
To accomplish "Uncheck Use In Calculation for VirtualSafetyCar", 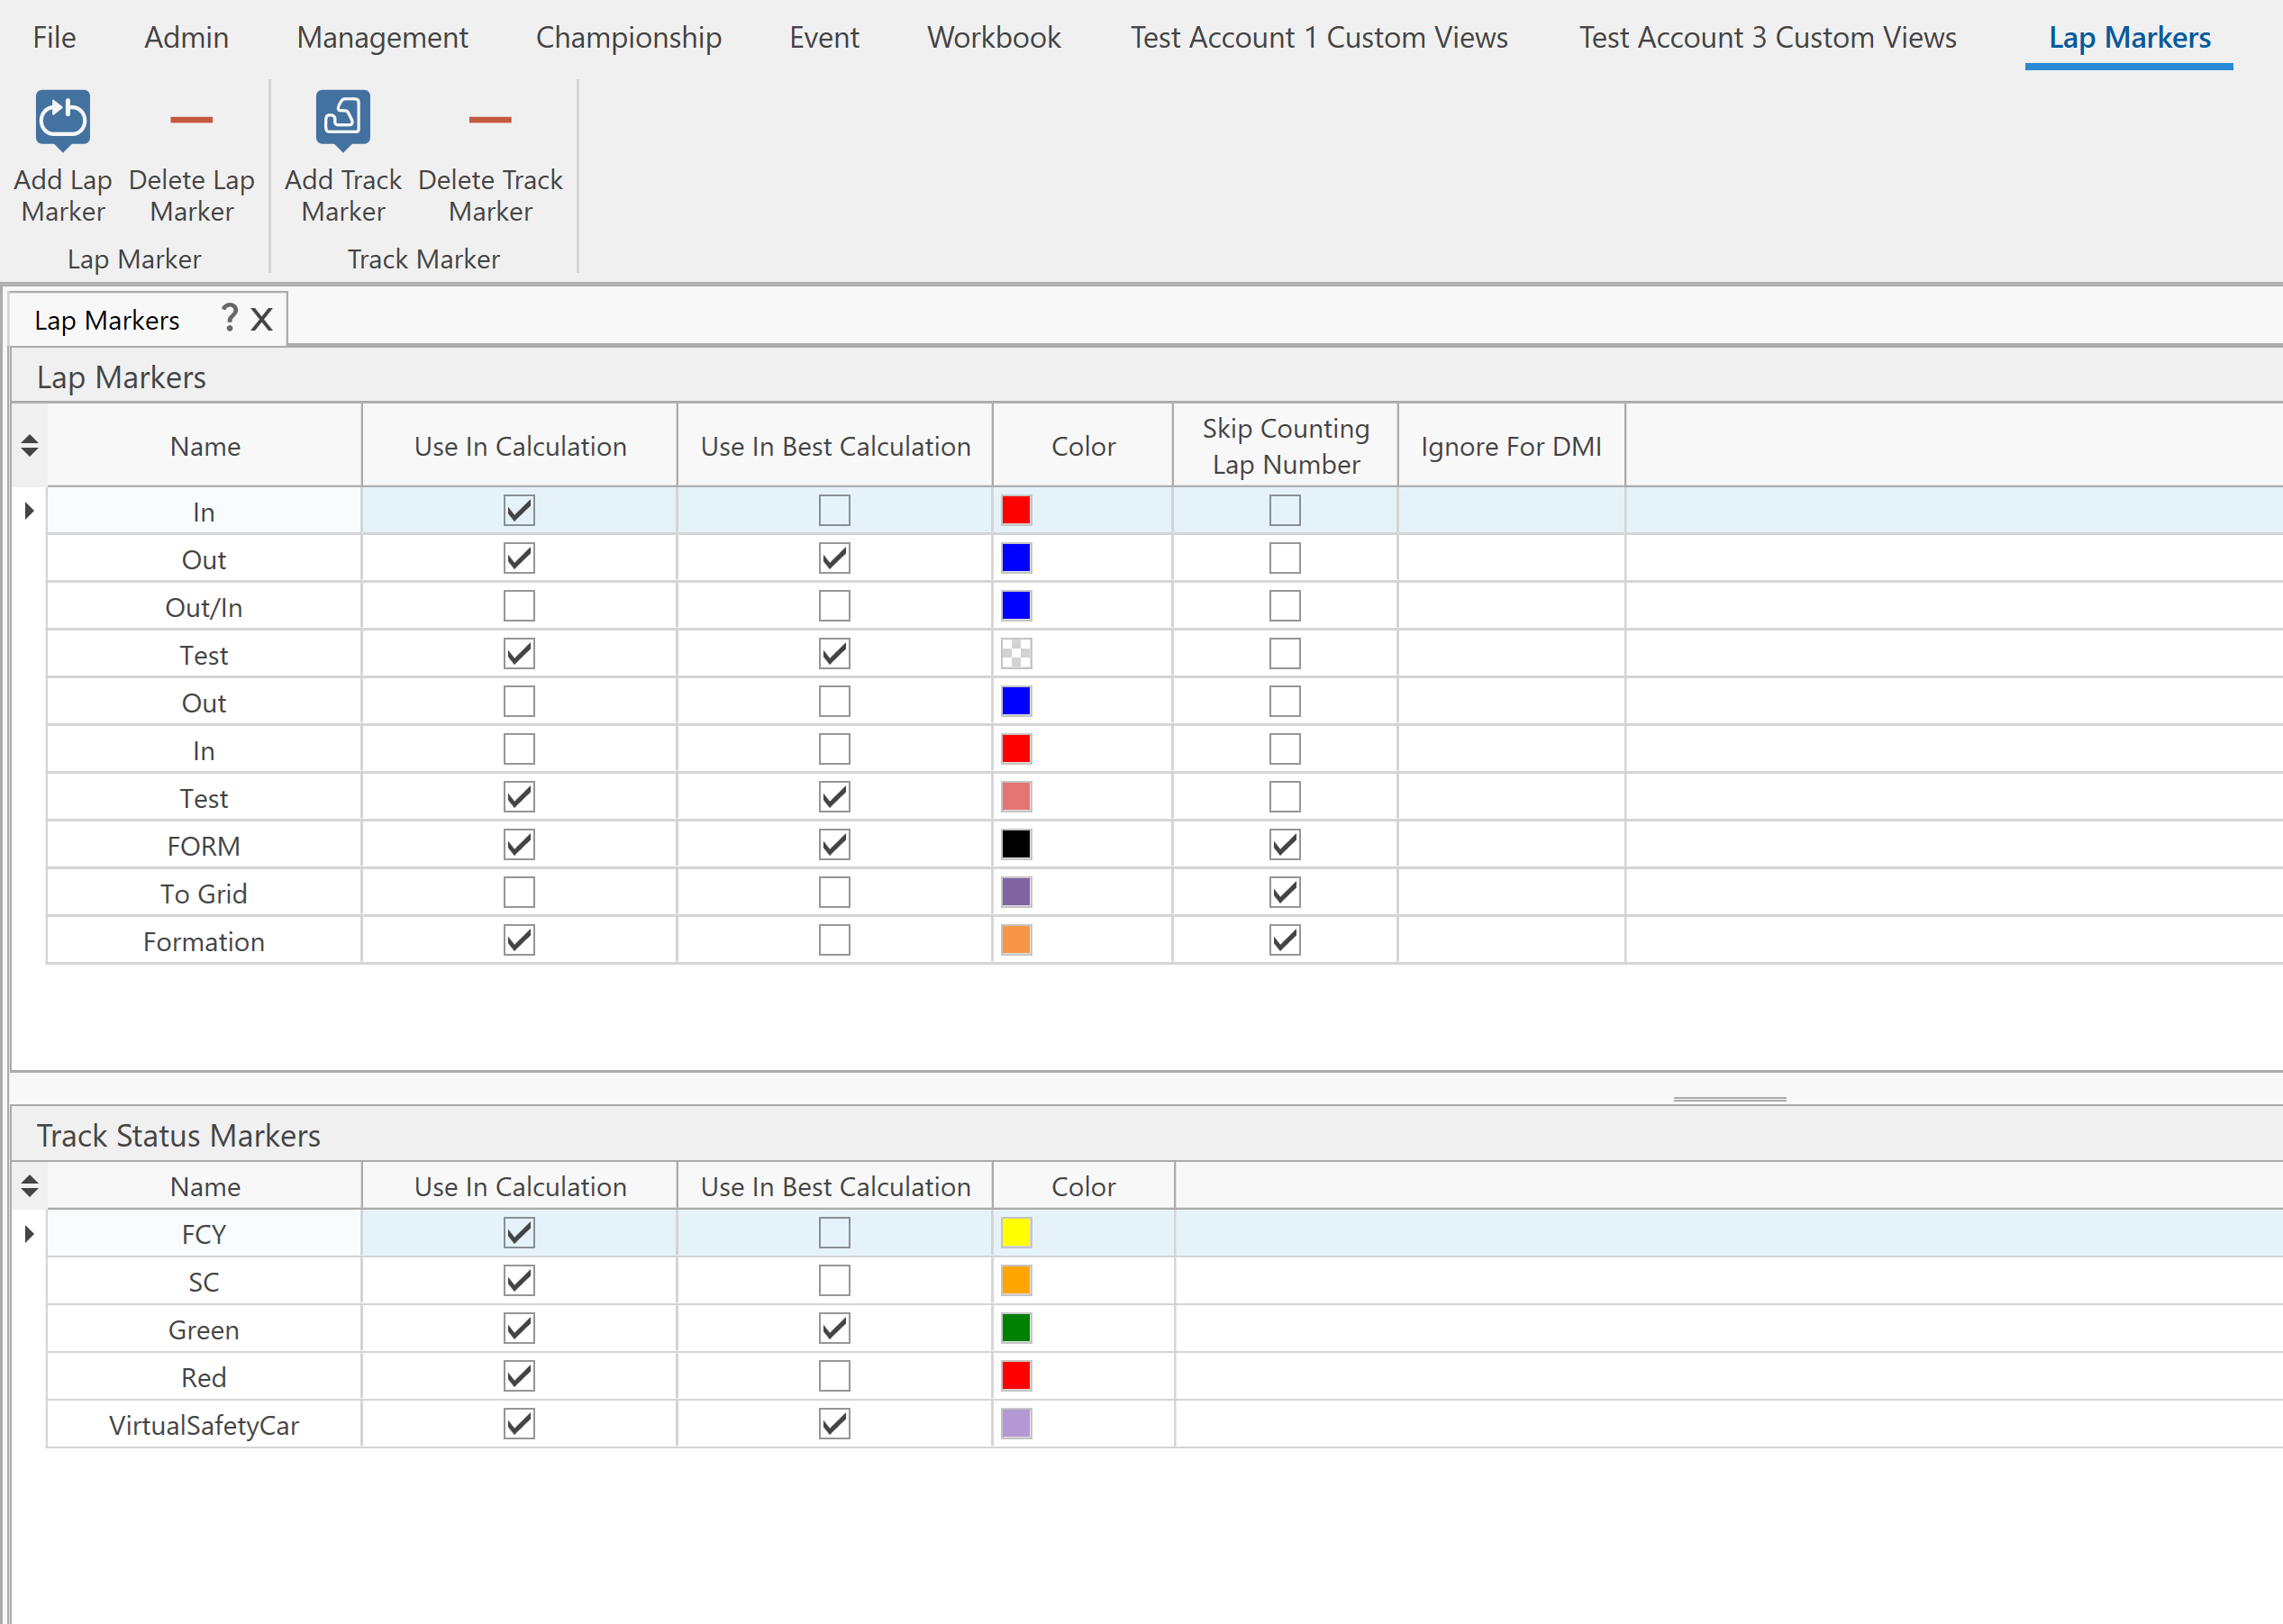I will click(519, 1424).
